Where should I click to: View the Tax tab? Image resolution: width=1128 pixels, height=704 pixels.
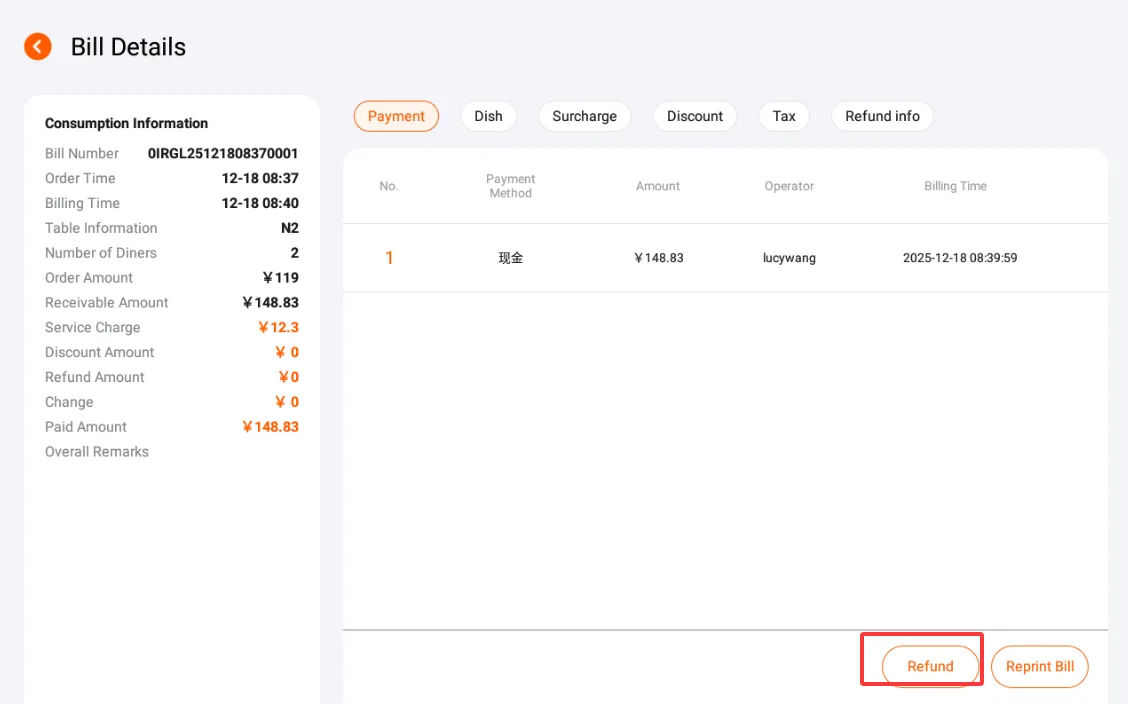point(784,116)
